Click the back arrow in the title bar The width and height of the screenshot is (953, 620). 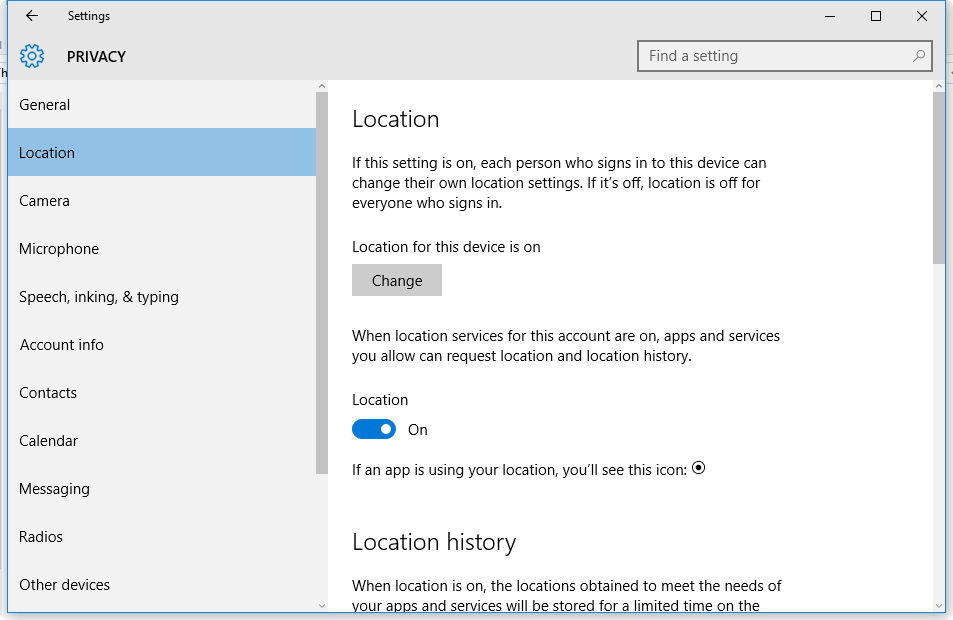pyautogui.click(x=32, y=16)
